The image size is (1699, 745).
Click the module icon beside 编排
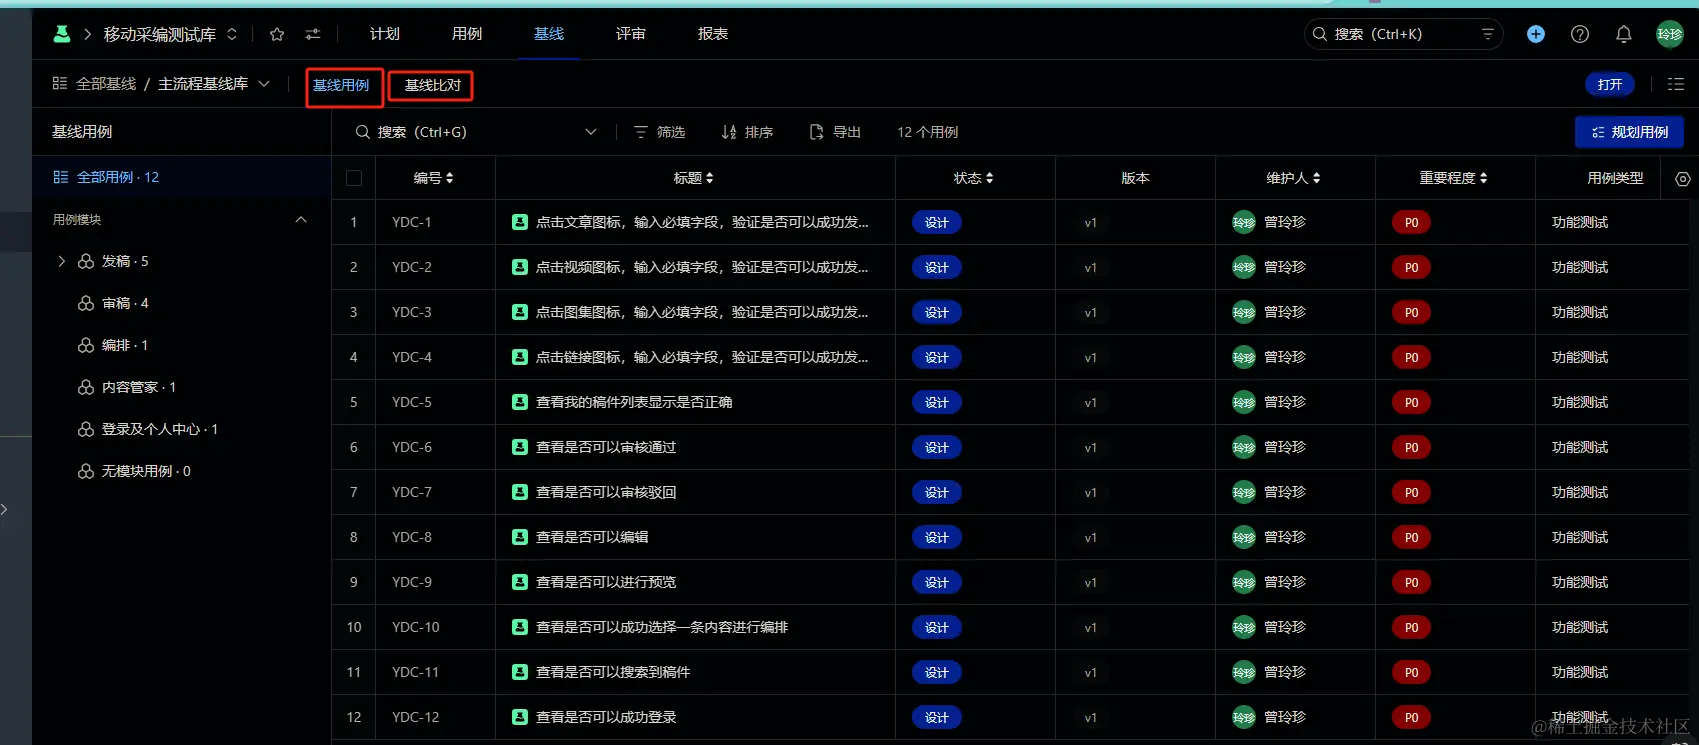click(86, 345)
